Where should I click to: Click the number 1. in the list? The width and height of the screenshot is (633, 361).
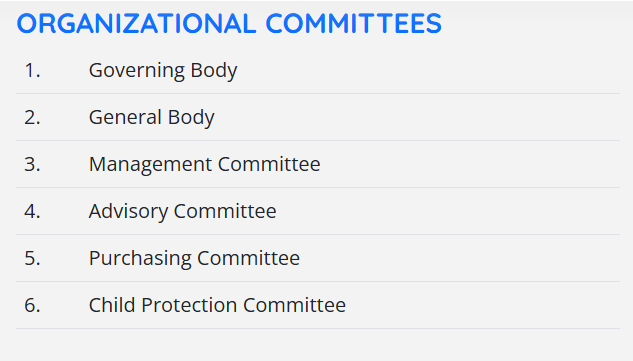pyautogui.click(x=32, y=71)
